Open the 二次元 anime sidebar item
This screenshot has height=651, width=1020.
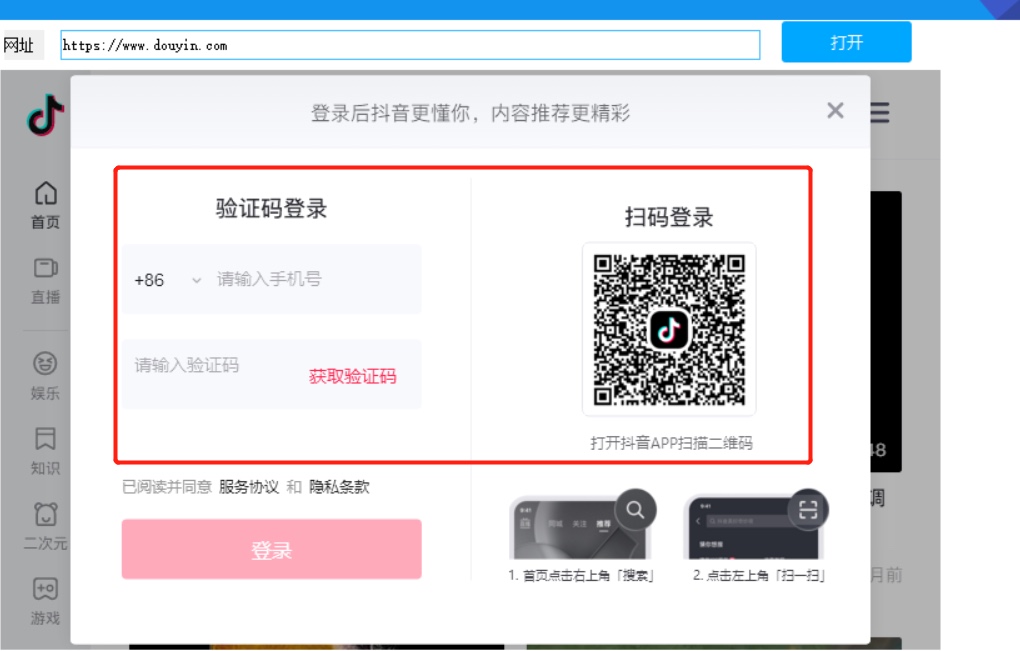coord(46,526)
